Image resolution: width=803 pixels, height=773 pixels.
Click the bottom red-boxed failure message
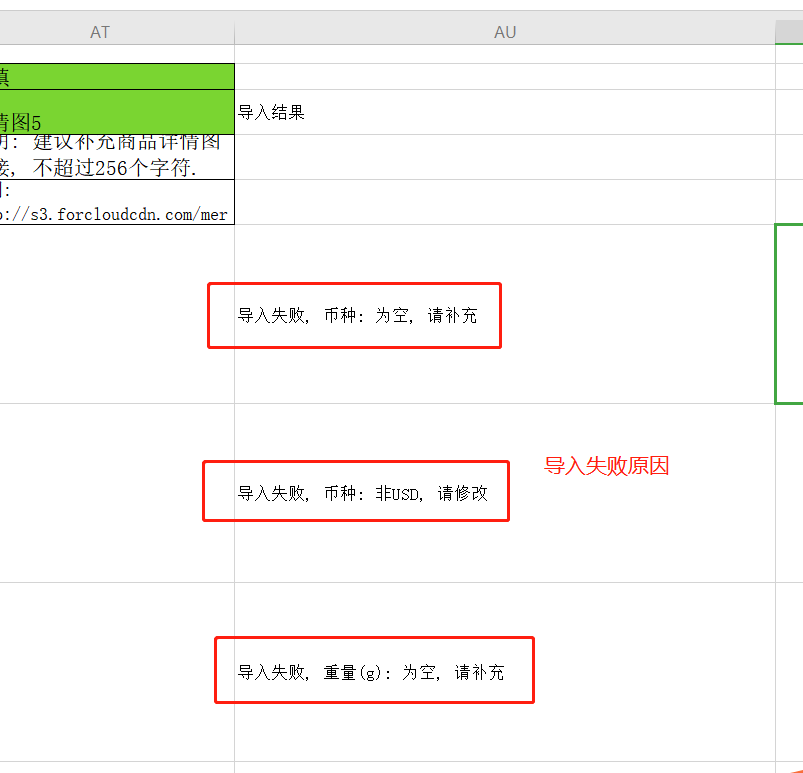[374, 670]
